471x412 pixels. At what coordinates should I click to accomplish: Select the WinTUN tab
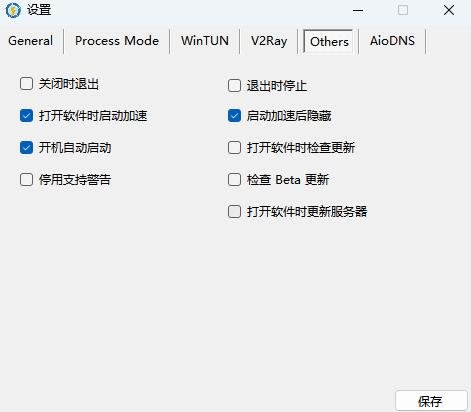(205, 41)
